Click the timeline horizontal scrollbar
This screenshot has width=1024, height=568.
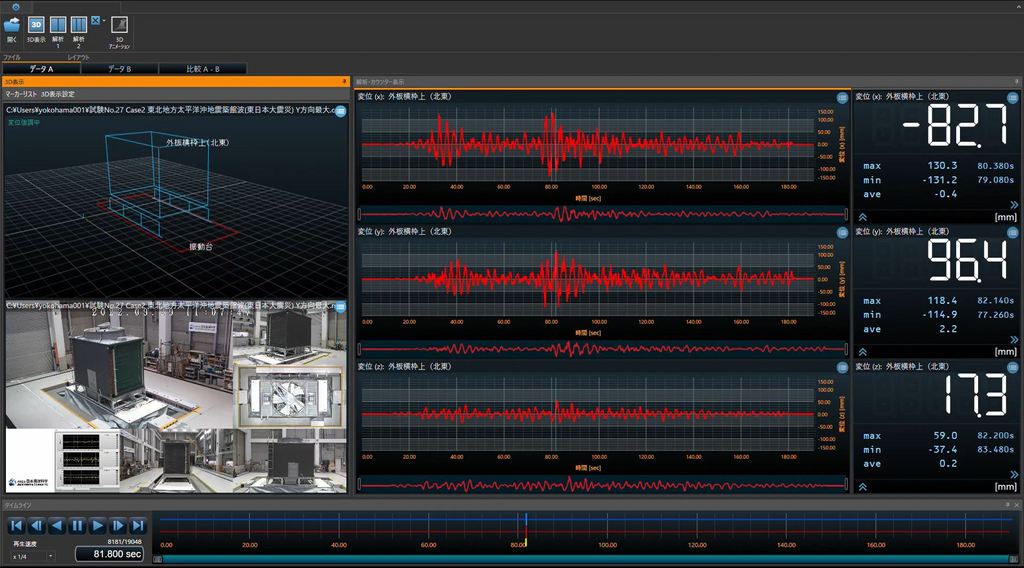[586, 560]
